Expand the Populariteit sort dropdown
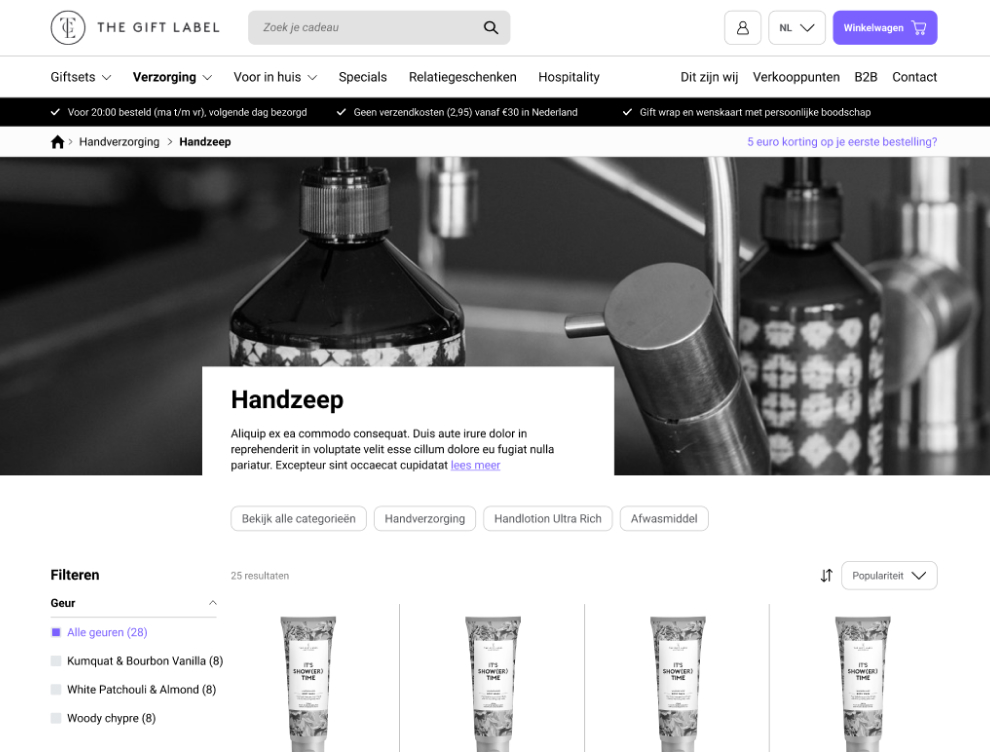The width and height of the screenshot is (990, 752). (x=888, y=576)
